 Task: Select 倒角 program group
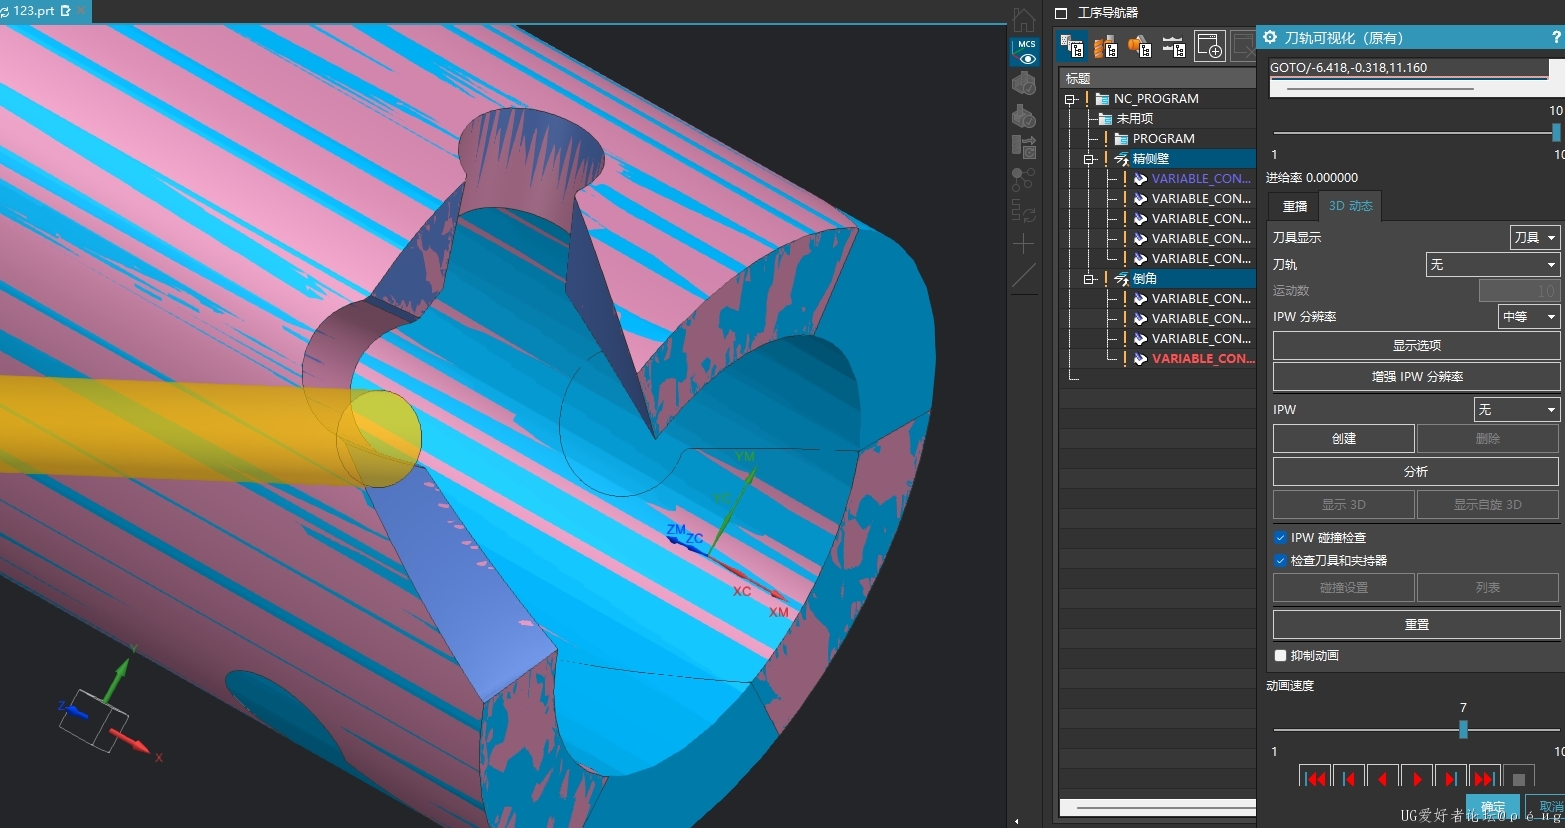[1158, 279]
